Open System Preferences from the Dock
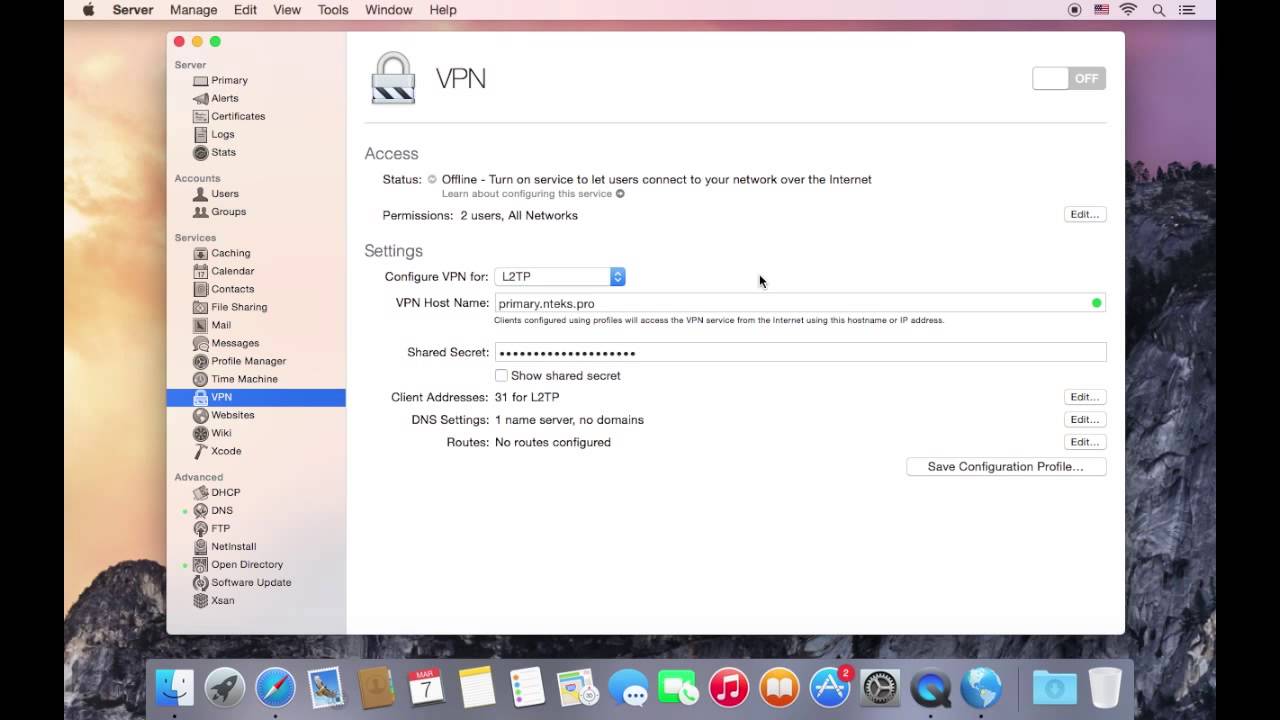Image resolution: width=1280 pixels, height=720 pixels. (x=880, y=688)
